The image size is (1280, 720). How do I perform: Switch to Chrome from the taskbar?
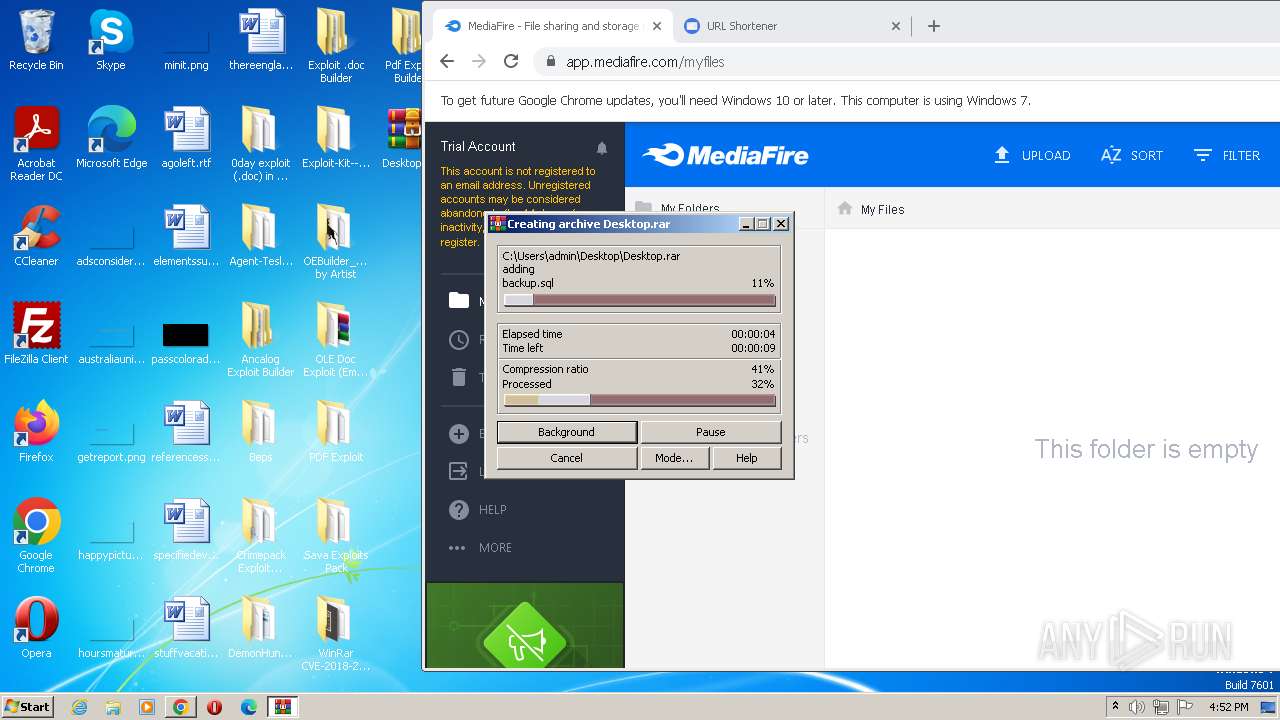click(x=181, y=707)
